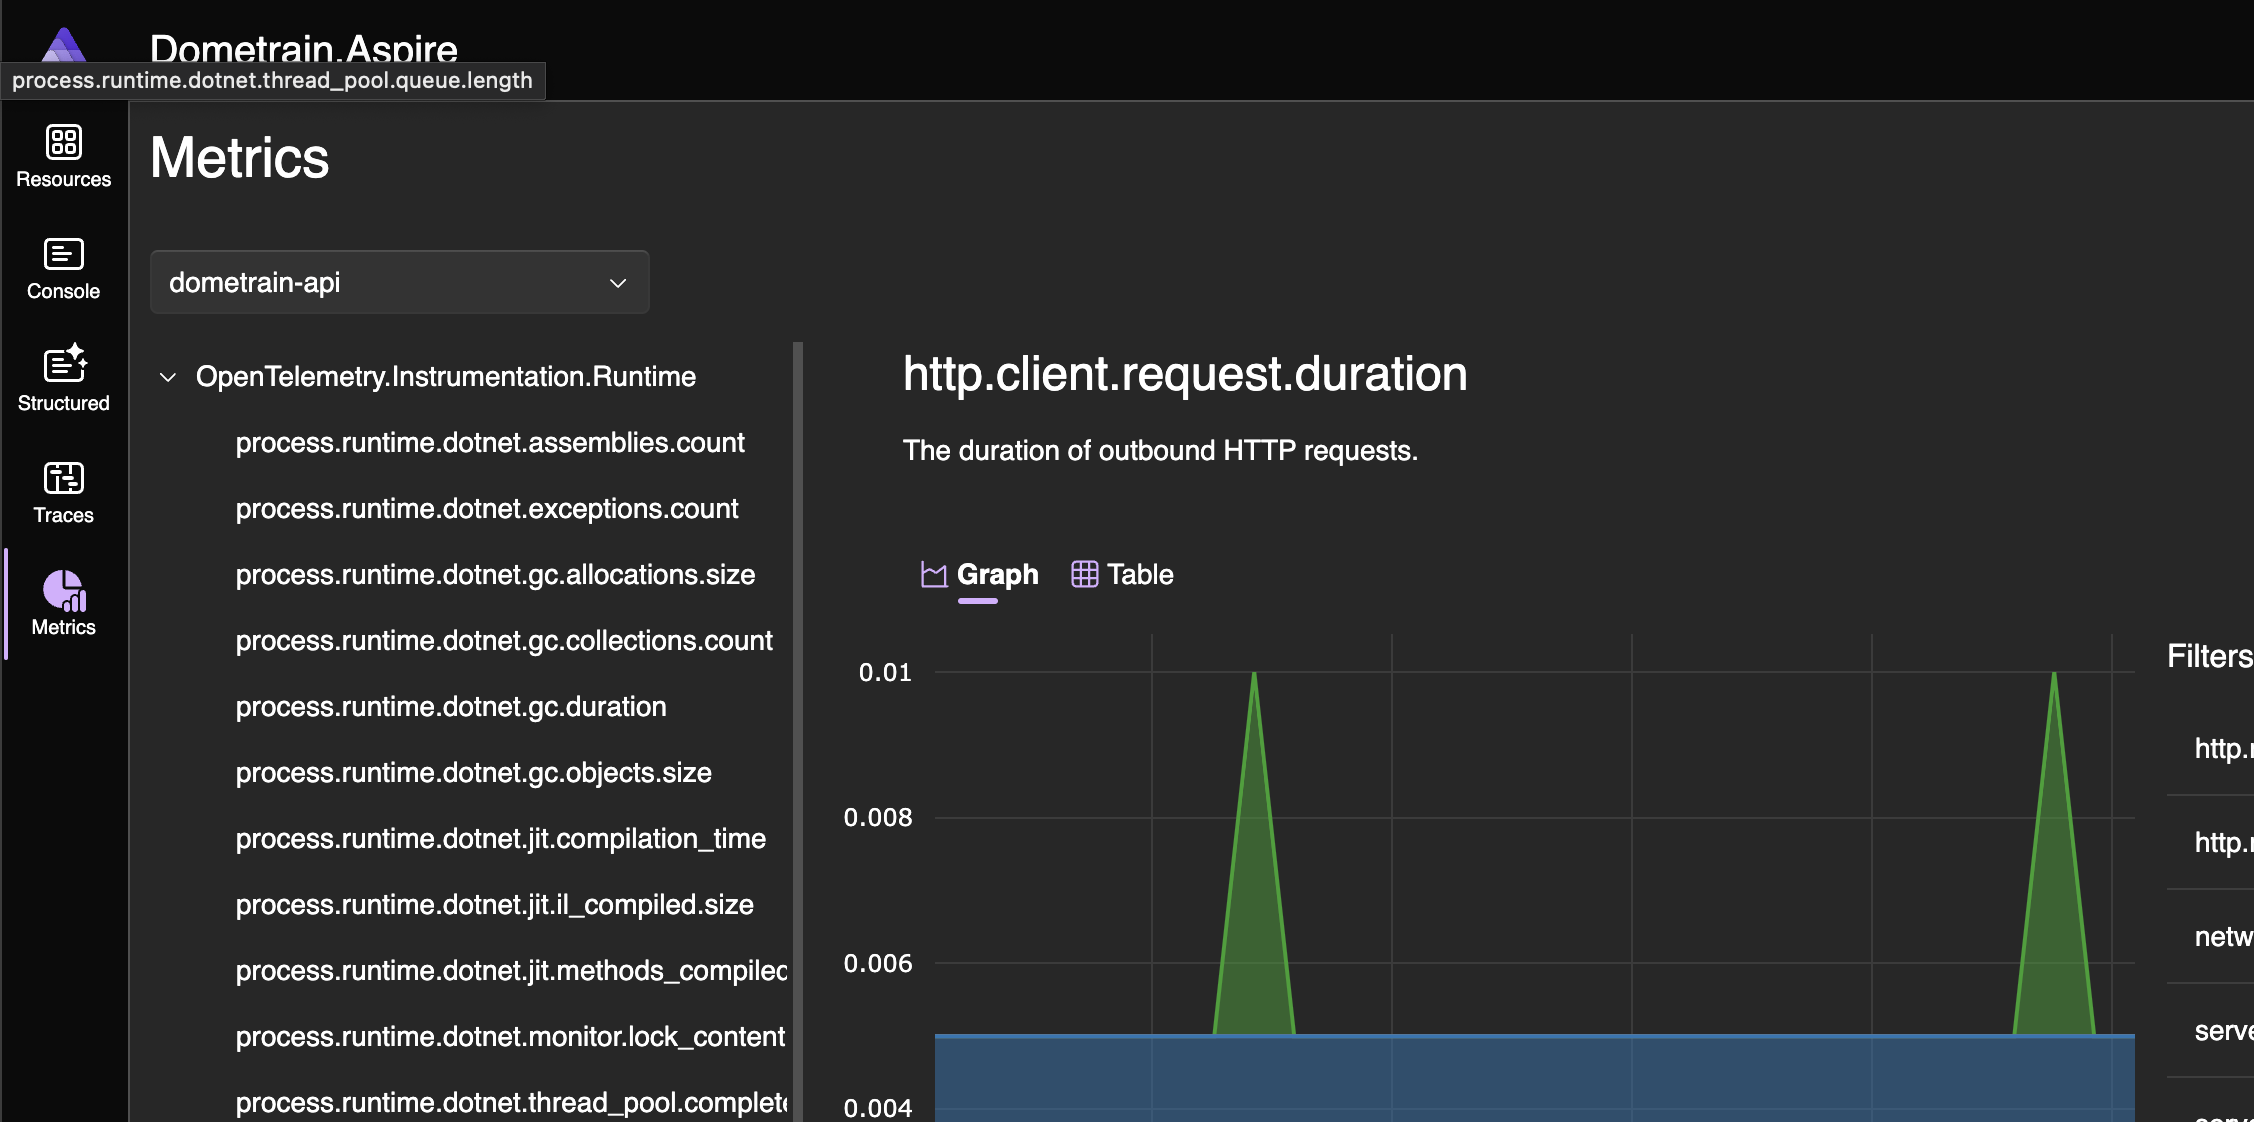The height and width of the screenshot is (1122, 2254).
Task: Select process.runtime.dotnet.assemblies.count metric
Action: [489, 443]
